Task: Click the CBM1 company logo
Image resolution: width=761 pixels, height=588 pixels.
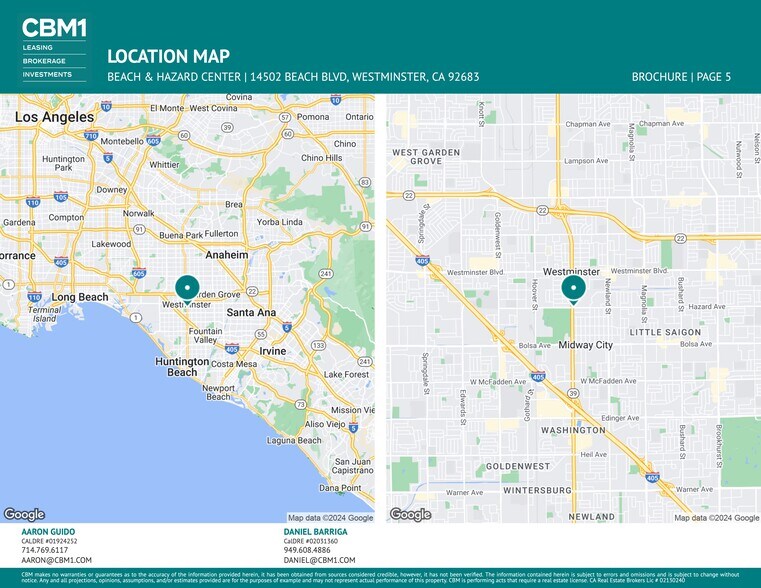Action: (x=53, y=28)
